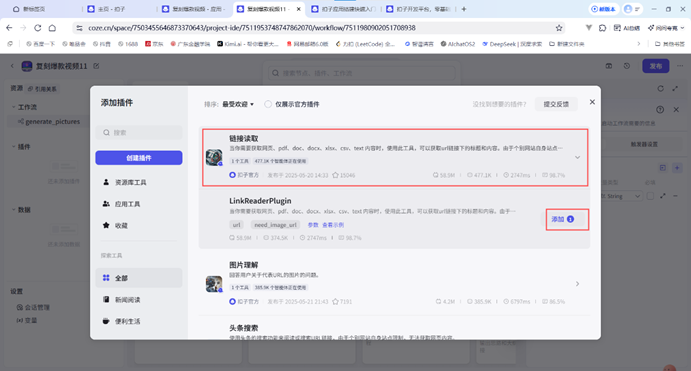691x371 pixels.
Task: Edit project name pencil icon
Action: (96, 66)
